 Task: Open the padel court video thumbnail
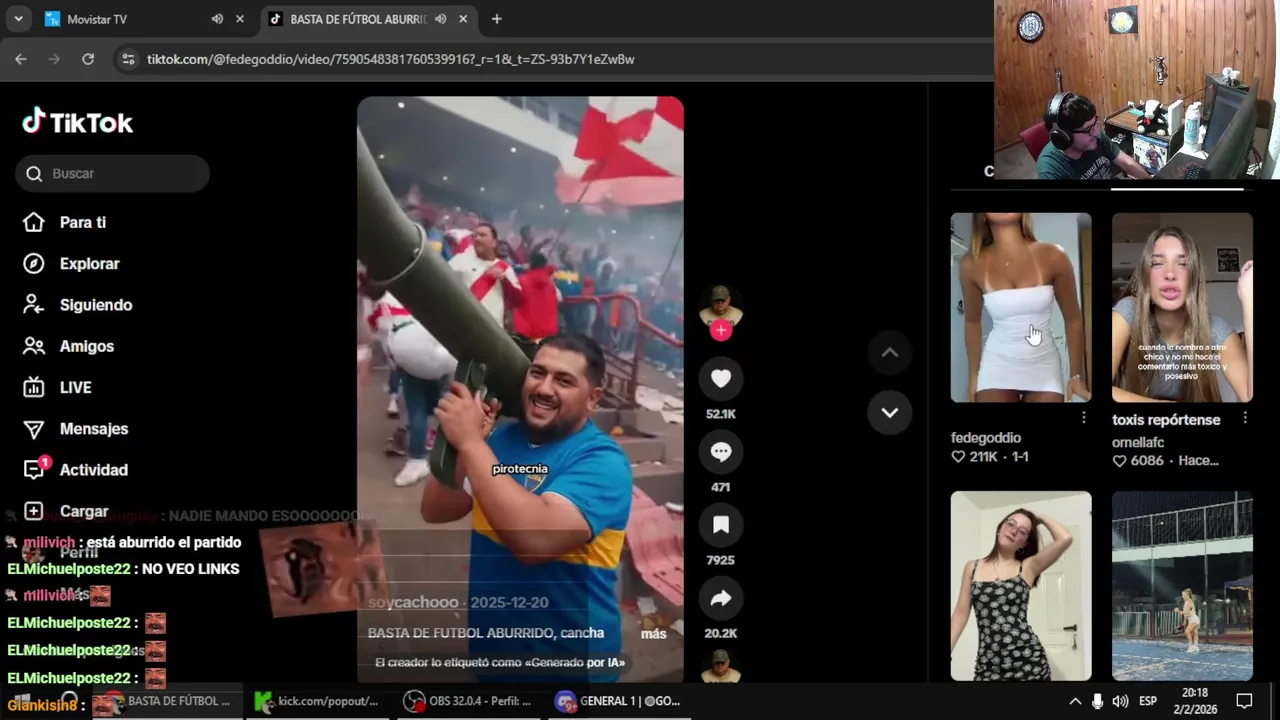tap(1182, 586)
